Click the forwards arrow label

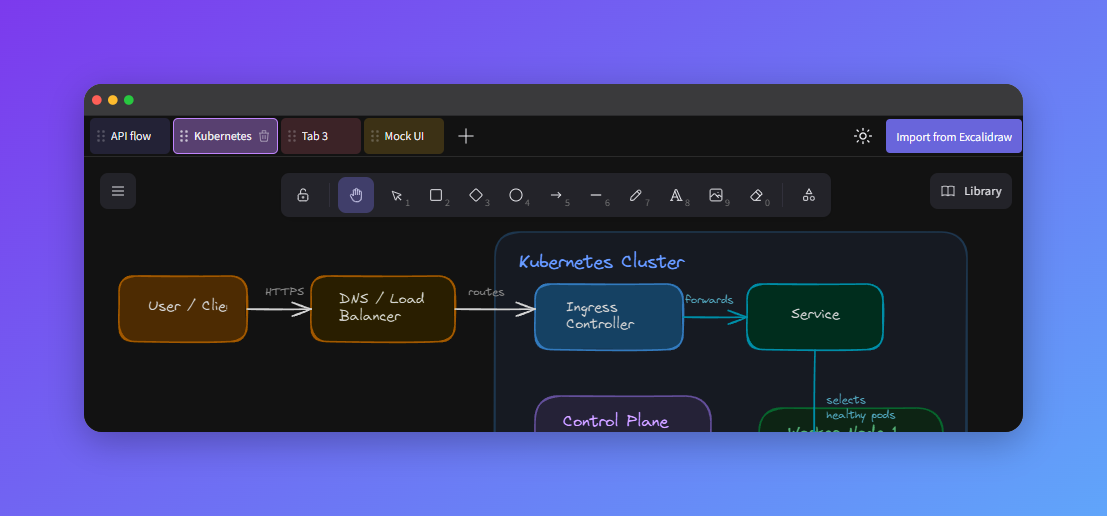709,299
